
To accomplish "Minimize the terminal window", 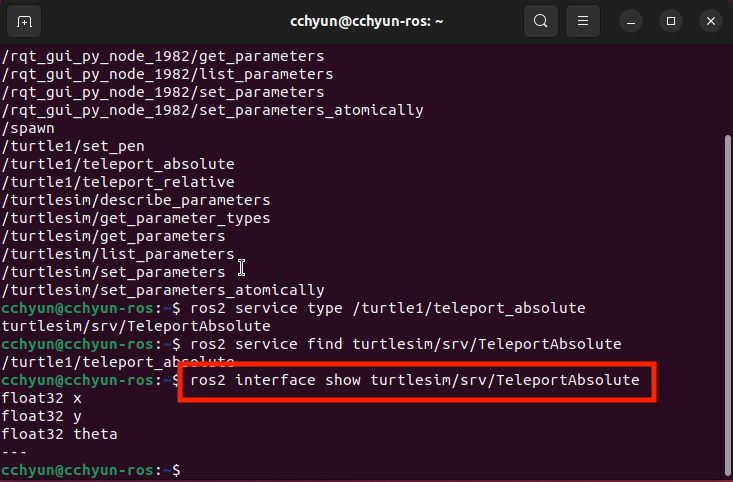I will coord(631,22).
